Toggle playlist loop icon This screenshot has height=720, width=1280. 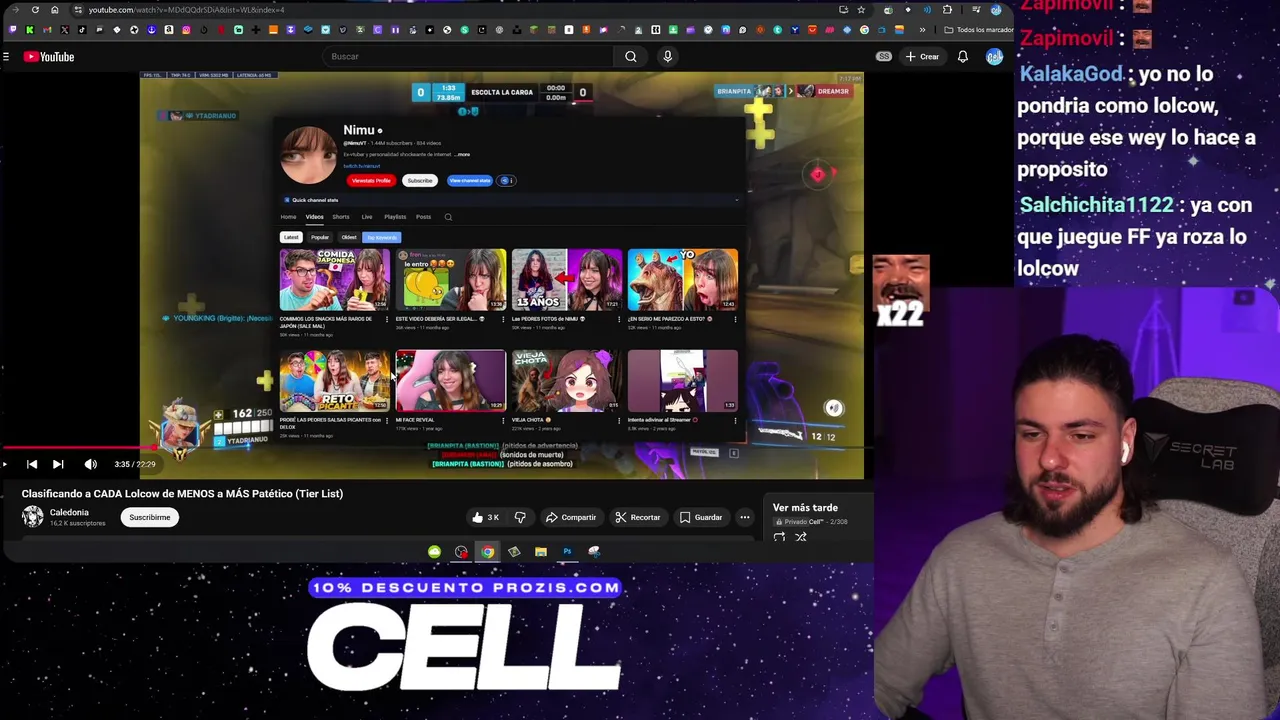point(780,537)
